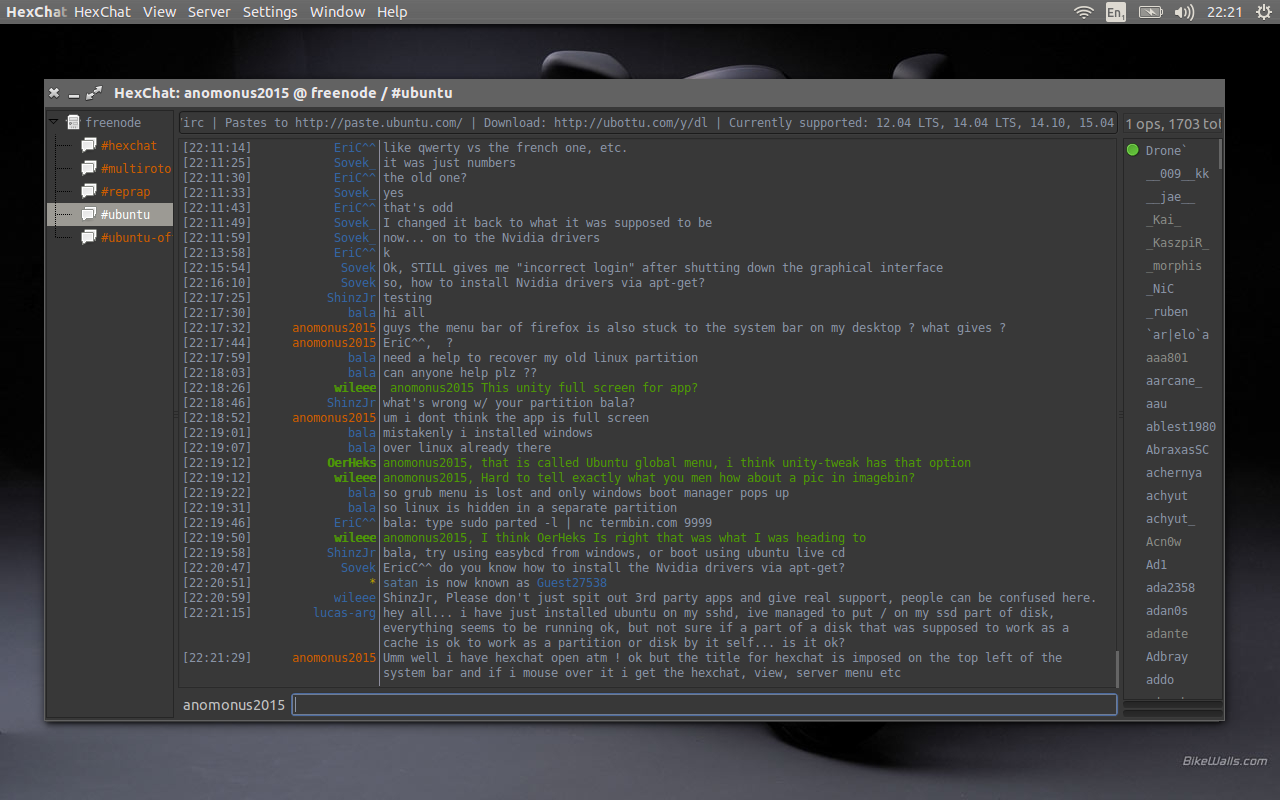
Task: Open the En keyboard layout indicator
Action: click(1116, 12)
